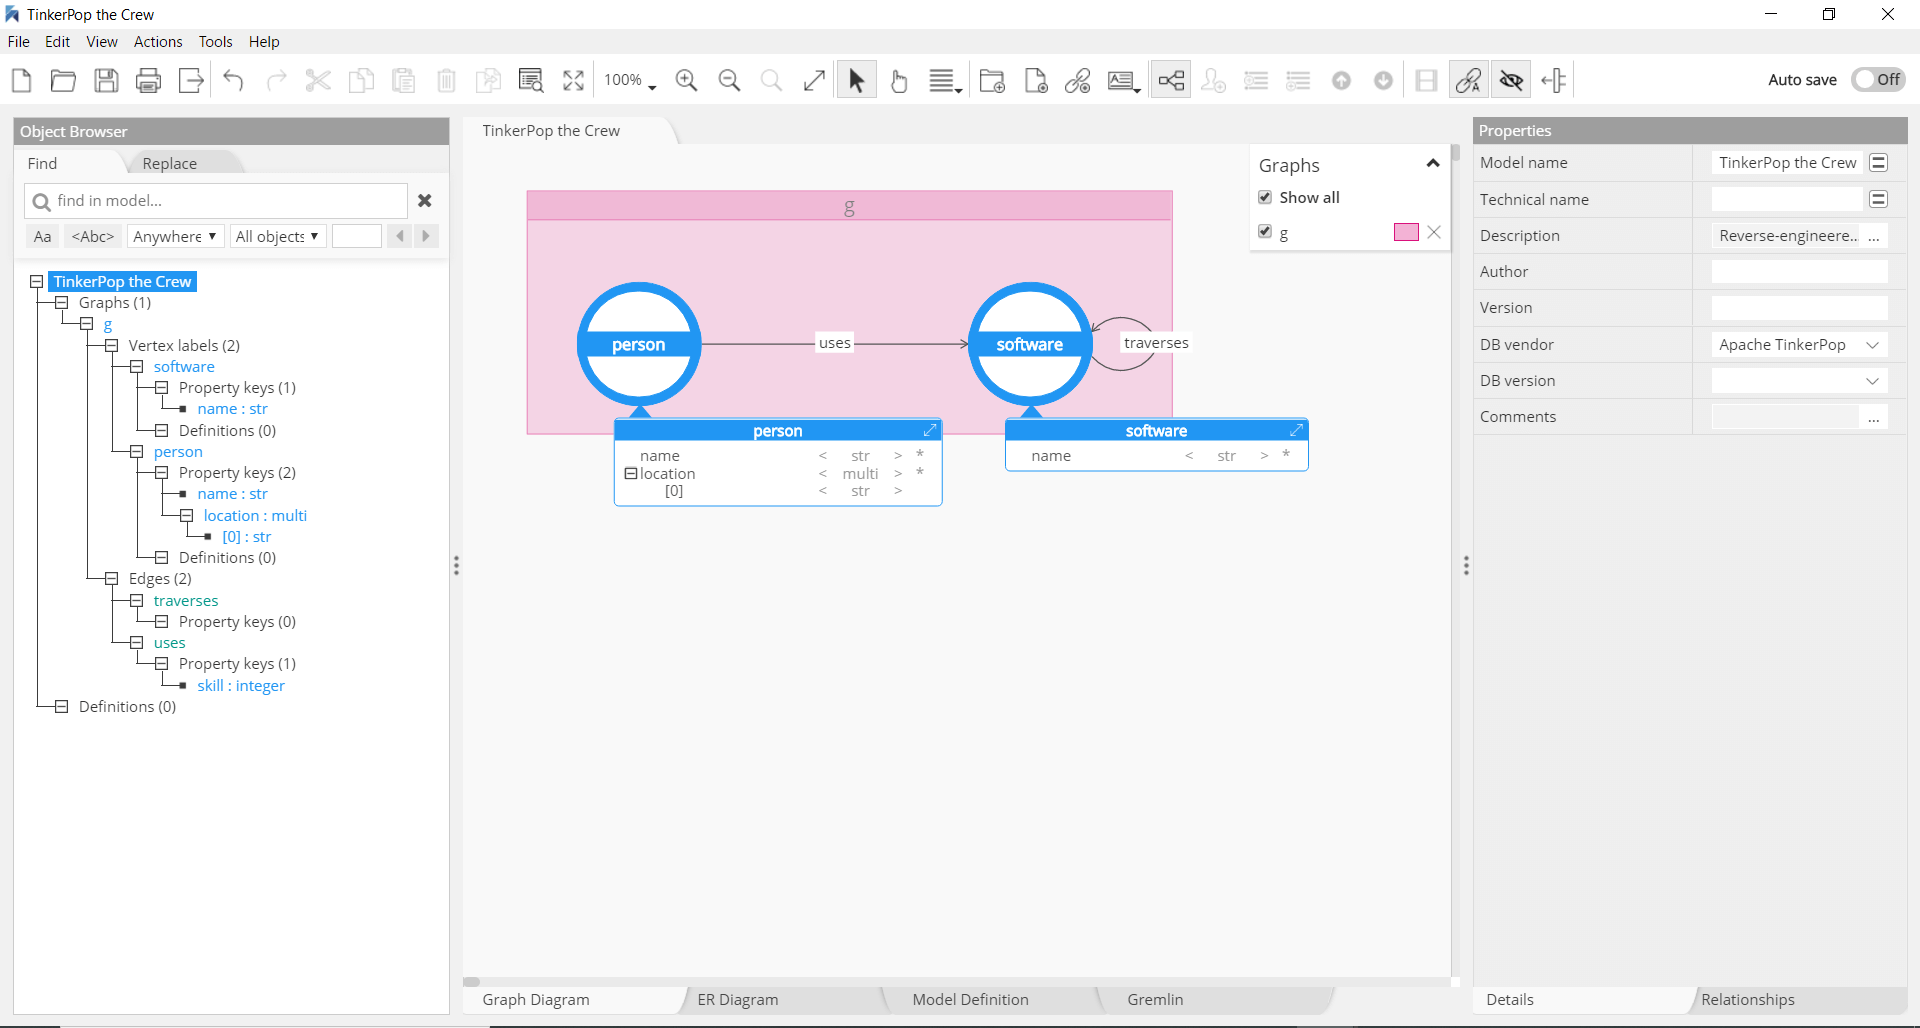Open the Comments ellipsis editor button
This screenshot has height=1028, width=1920.
[x=1874, y=418]
